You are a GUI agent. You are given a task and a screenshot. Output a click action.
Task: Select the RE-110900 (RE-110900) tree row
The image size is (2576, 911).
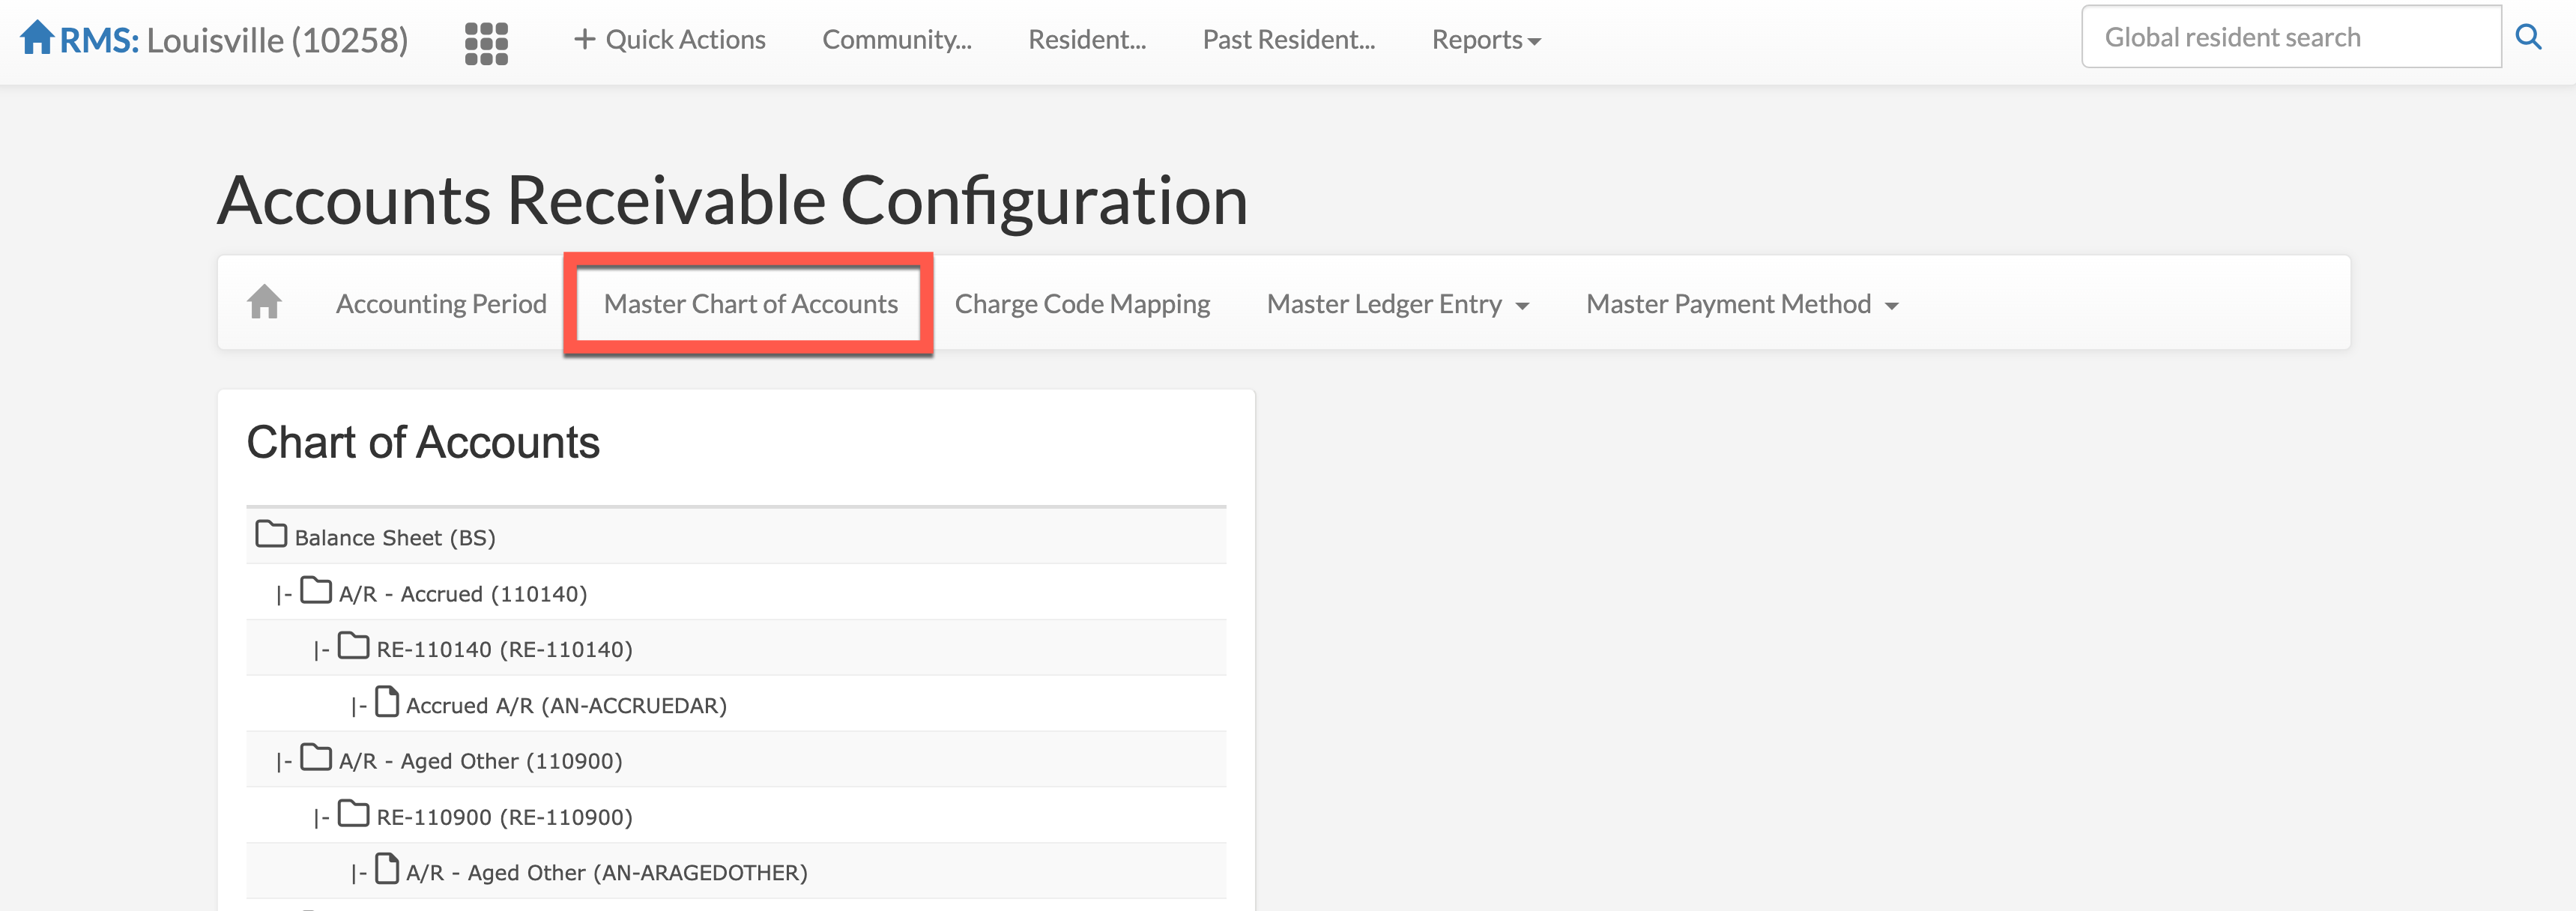[504, 817]
